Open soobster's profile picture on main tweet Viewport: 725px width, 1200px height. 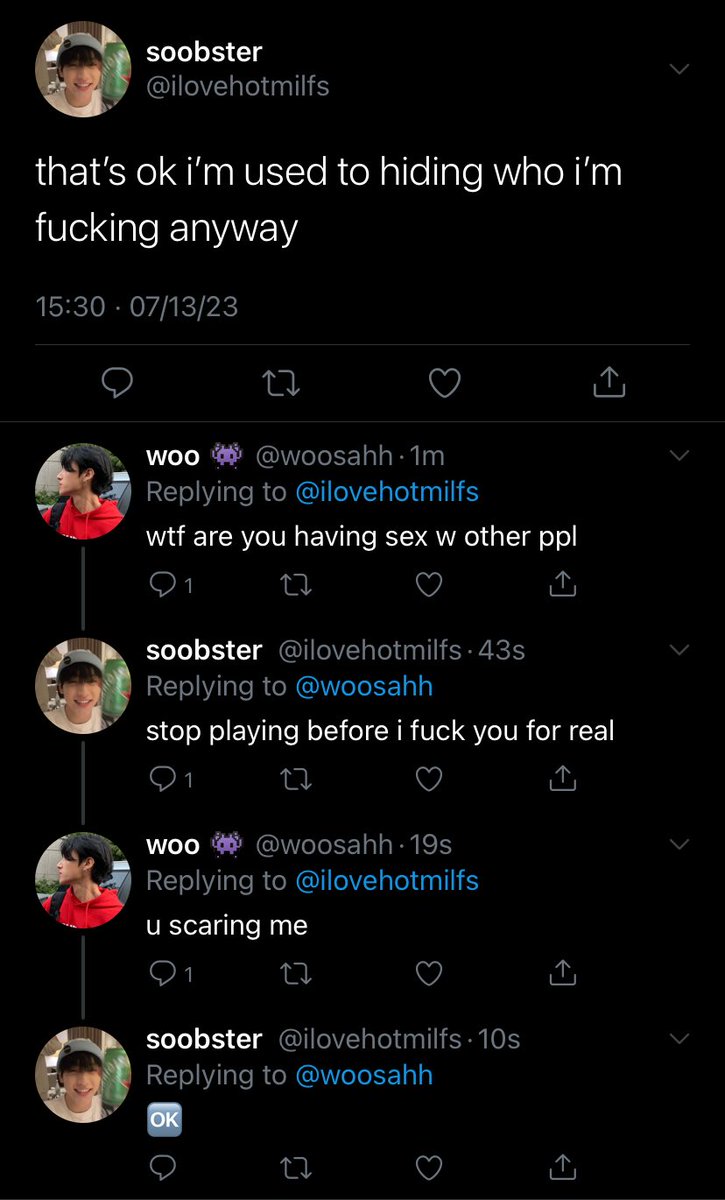[83, 69]
